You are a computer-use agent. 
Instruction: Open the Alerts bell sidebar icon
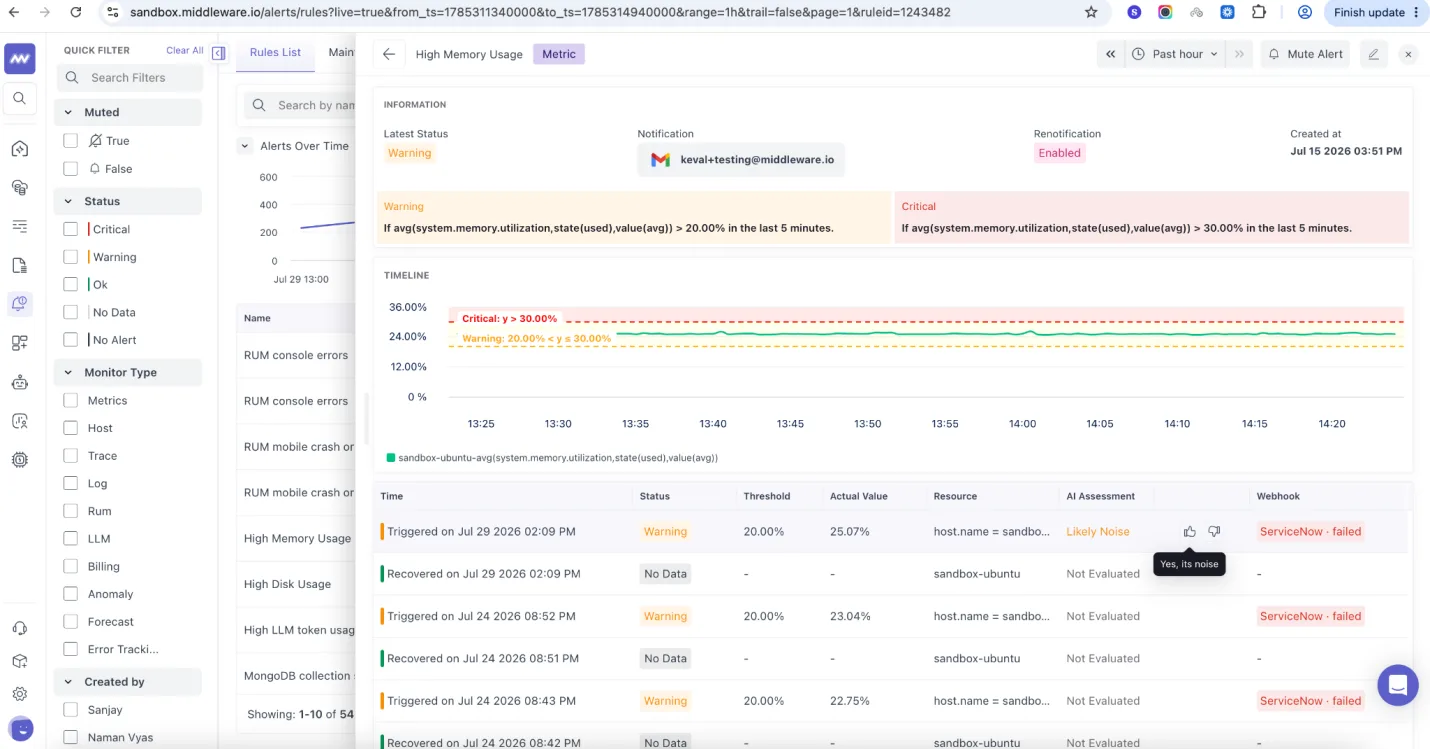coord(20,304)
